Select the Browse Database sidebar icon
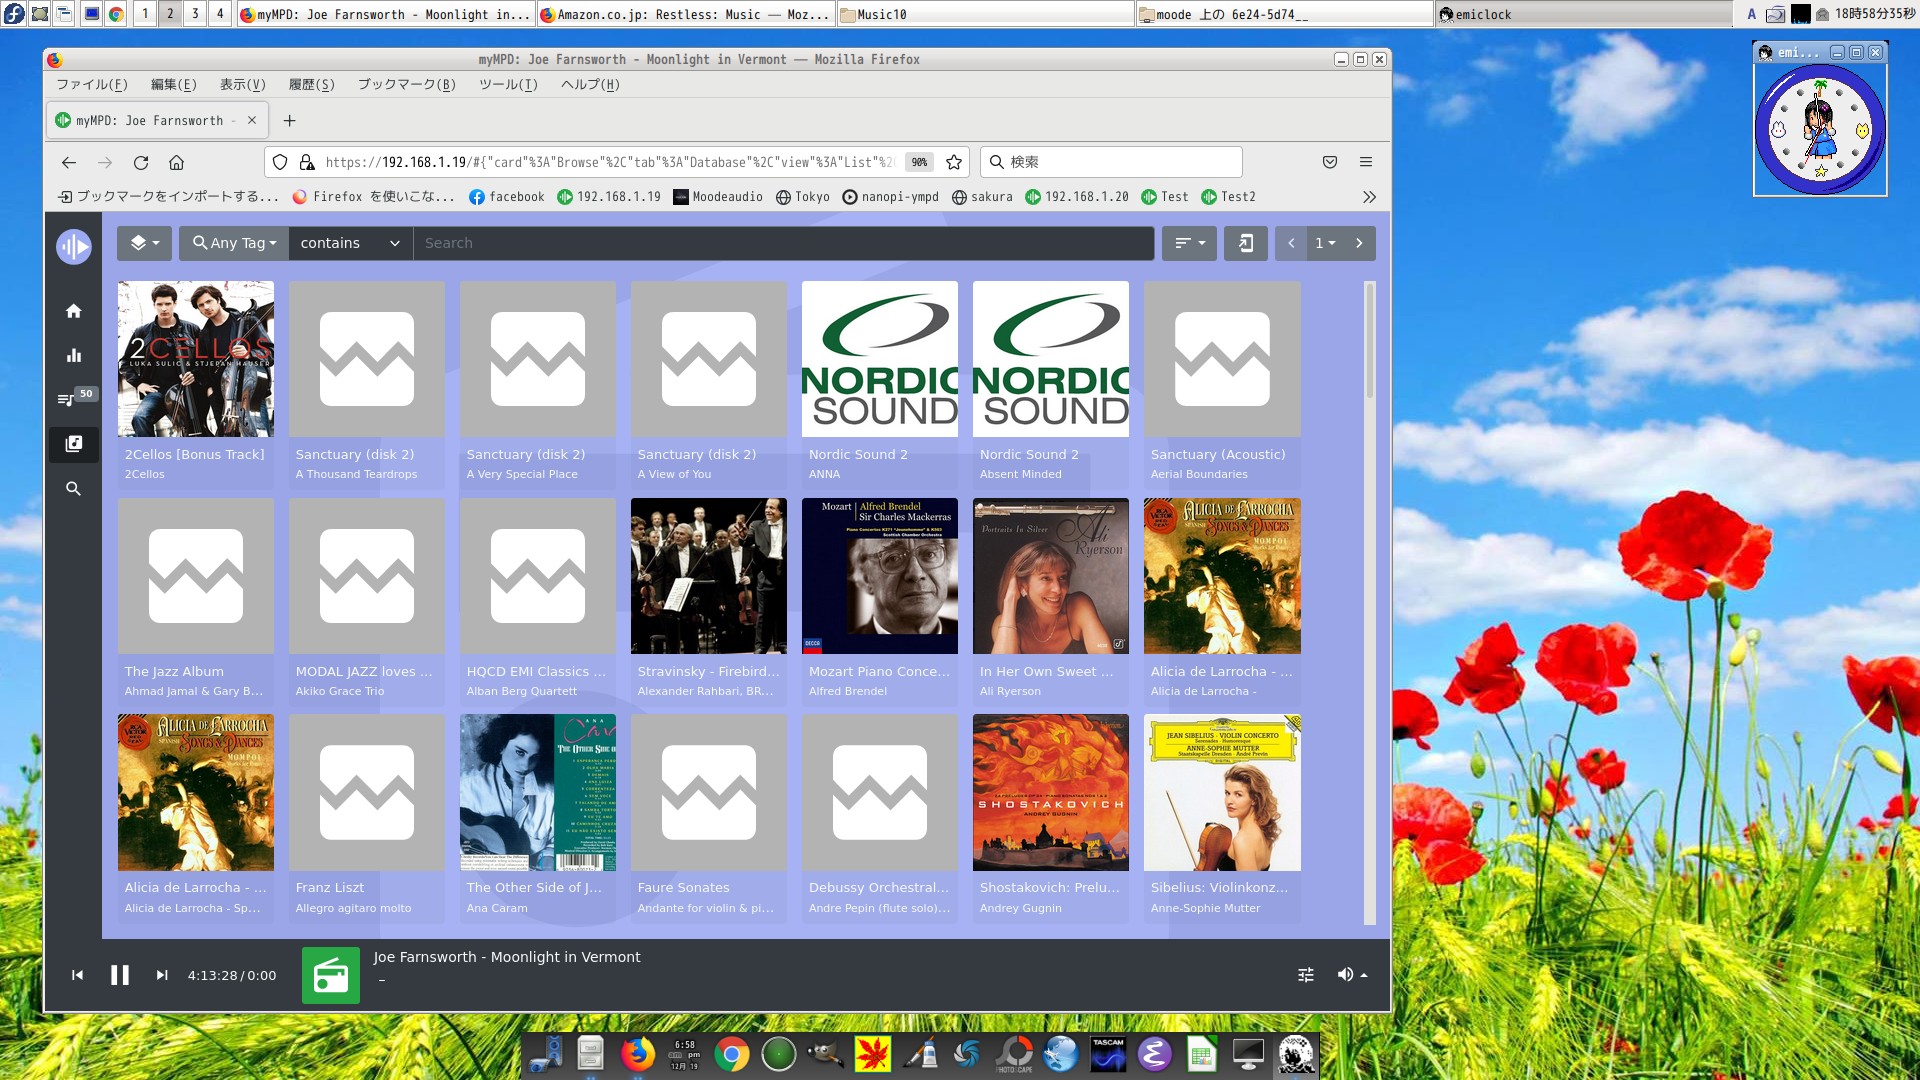Screen dimensions: 1920x1080 (73, 444)
